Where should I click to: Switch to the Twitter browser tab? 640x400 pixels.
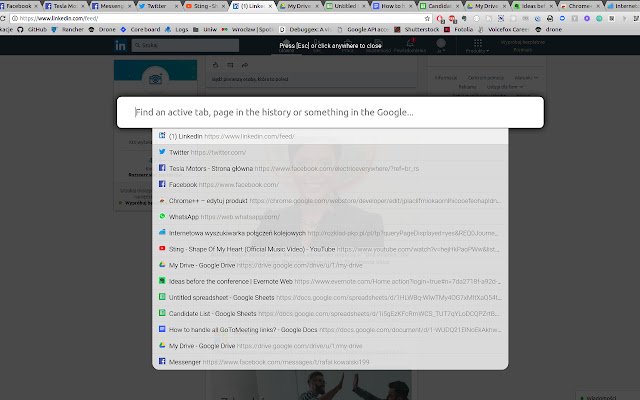point(157,6)
